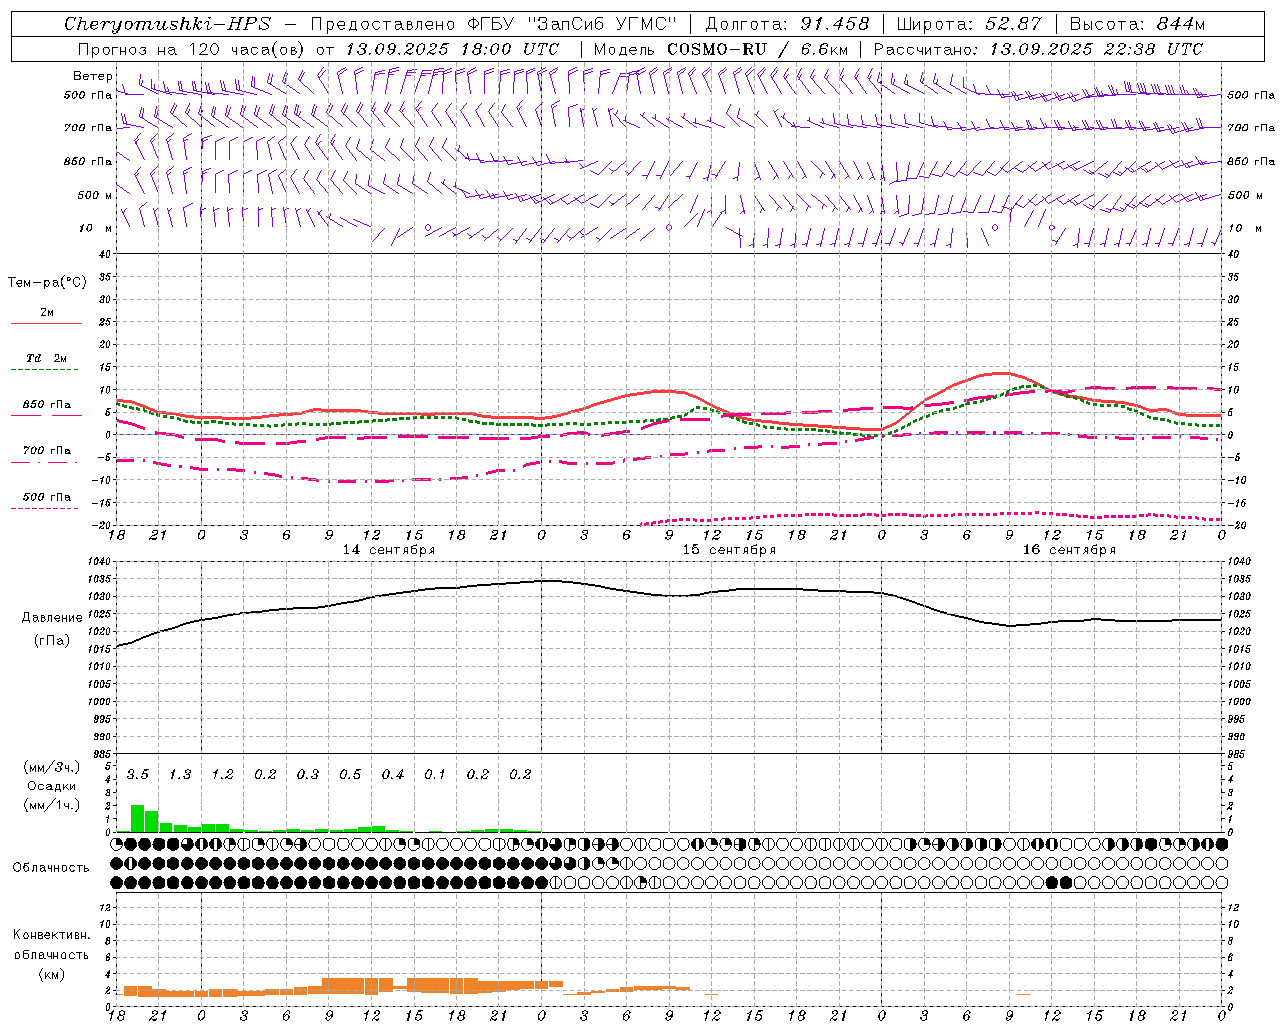The width and height of the screenshot is (1280, 1024).
Task: Select the 'Прогноз на 120 часа(ов)' forecast text
Action: pos(192,49)
